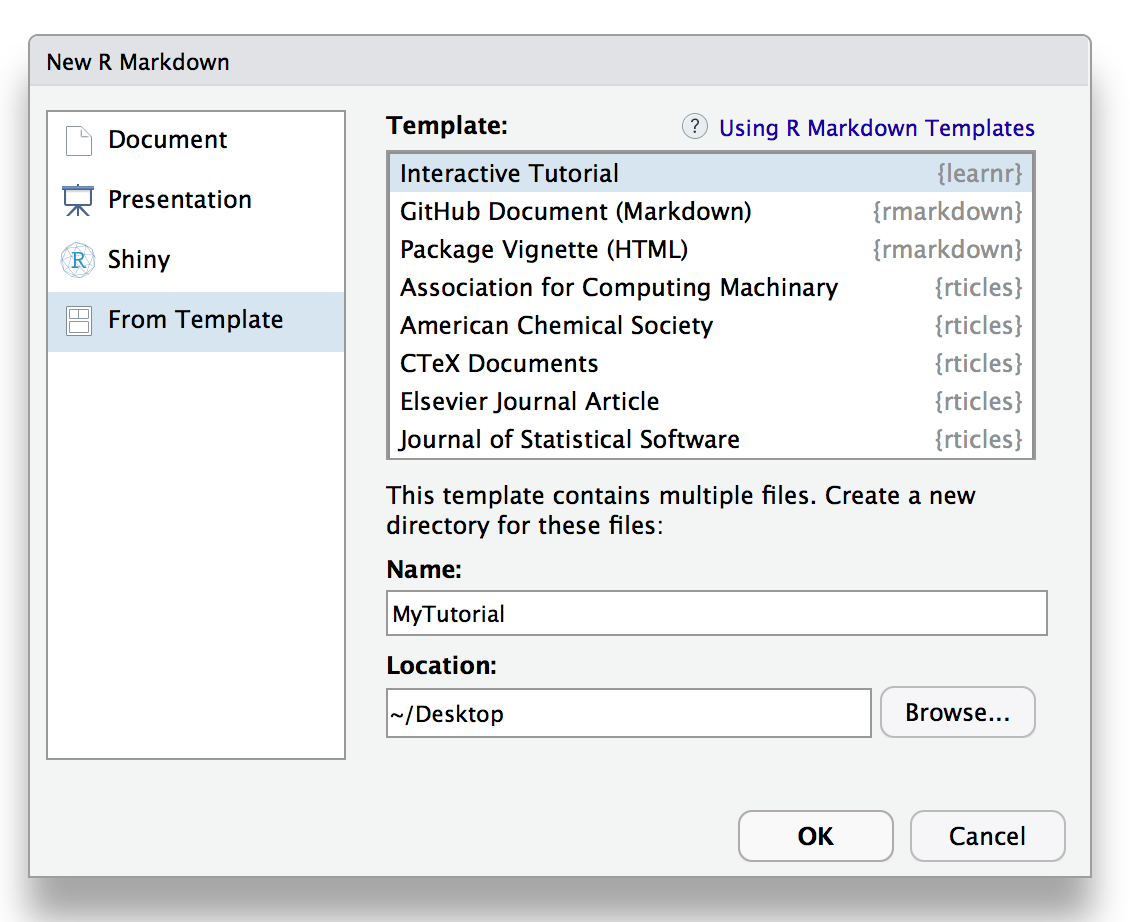Choose Elsevier Journal Article template
The width and height of the screenshot is (1130, 922).
click(x=529, y=402)
